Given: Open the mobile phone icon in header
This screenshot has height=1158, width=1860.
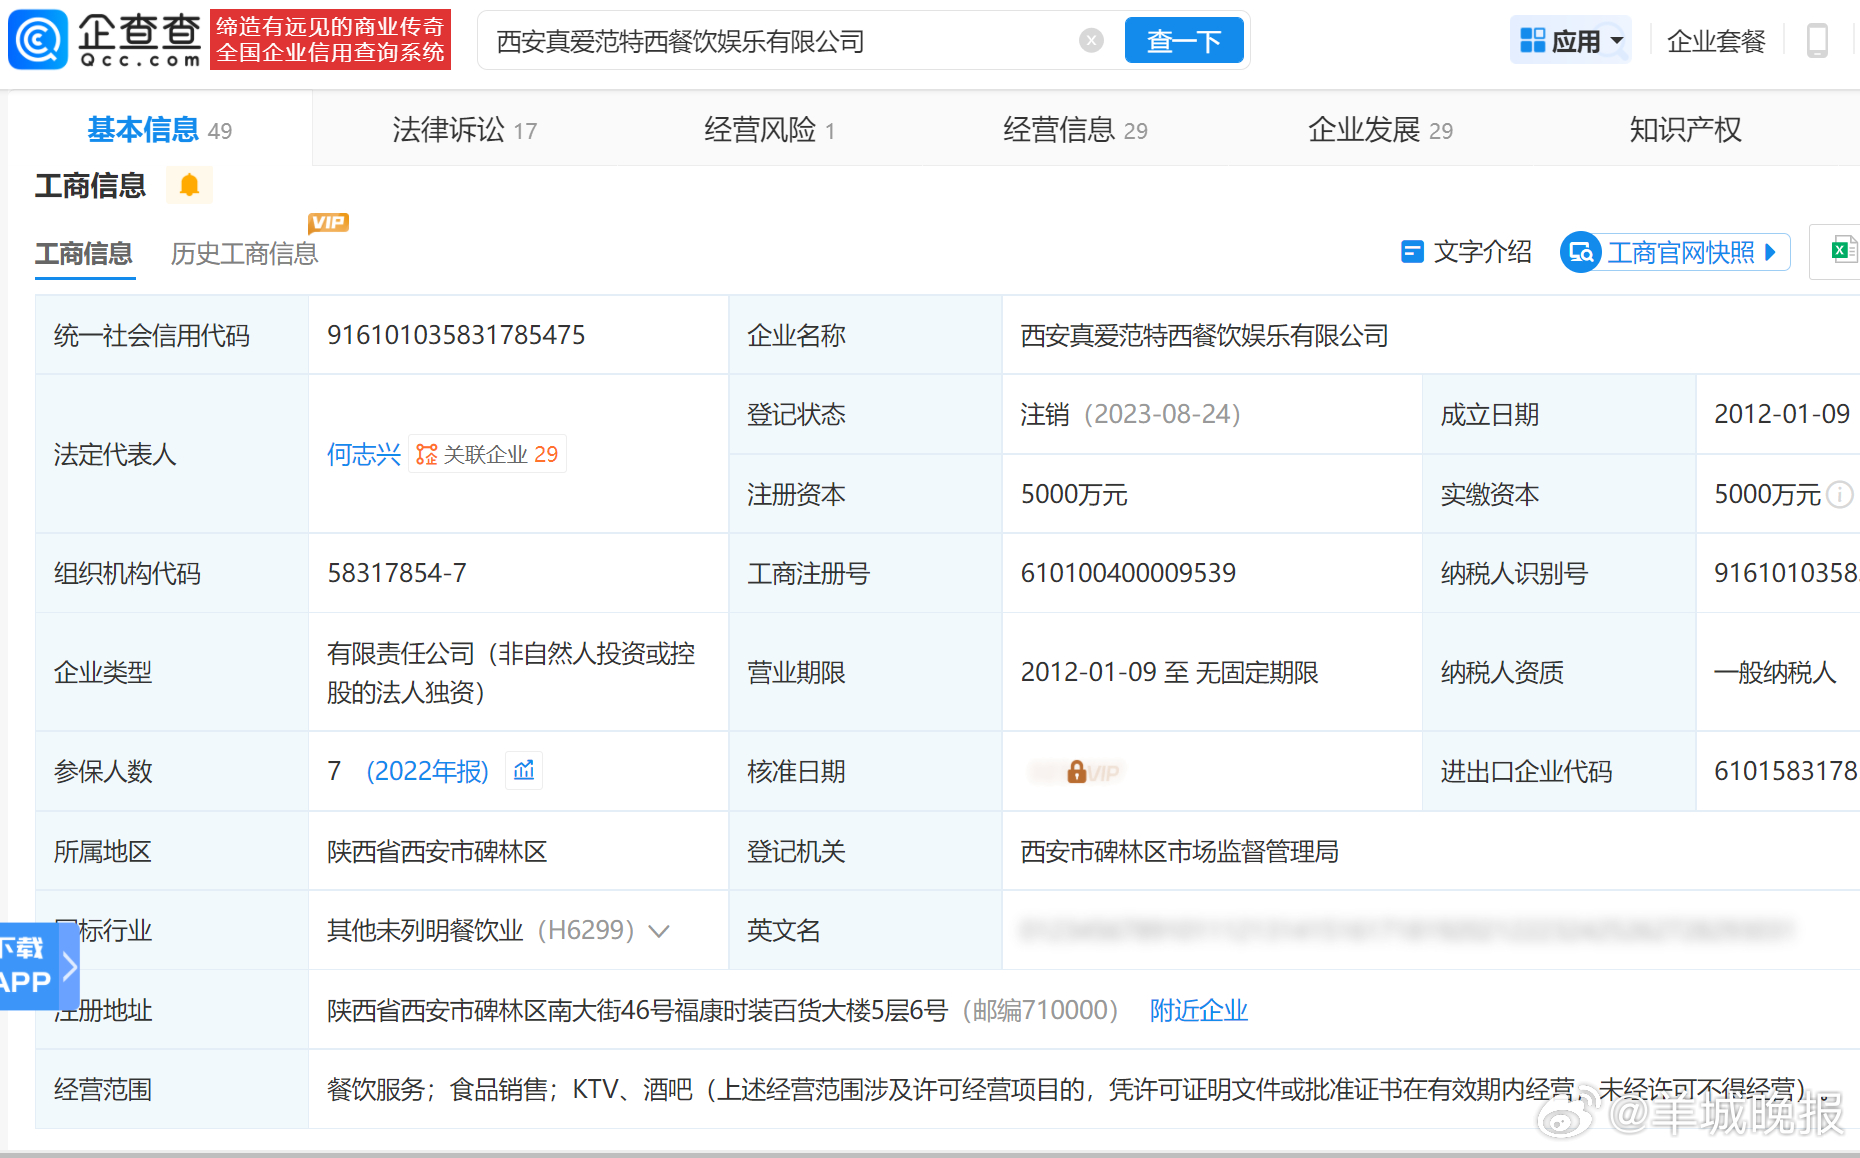Looking at the screenshot, I should coord(1817,41).
